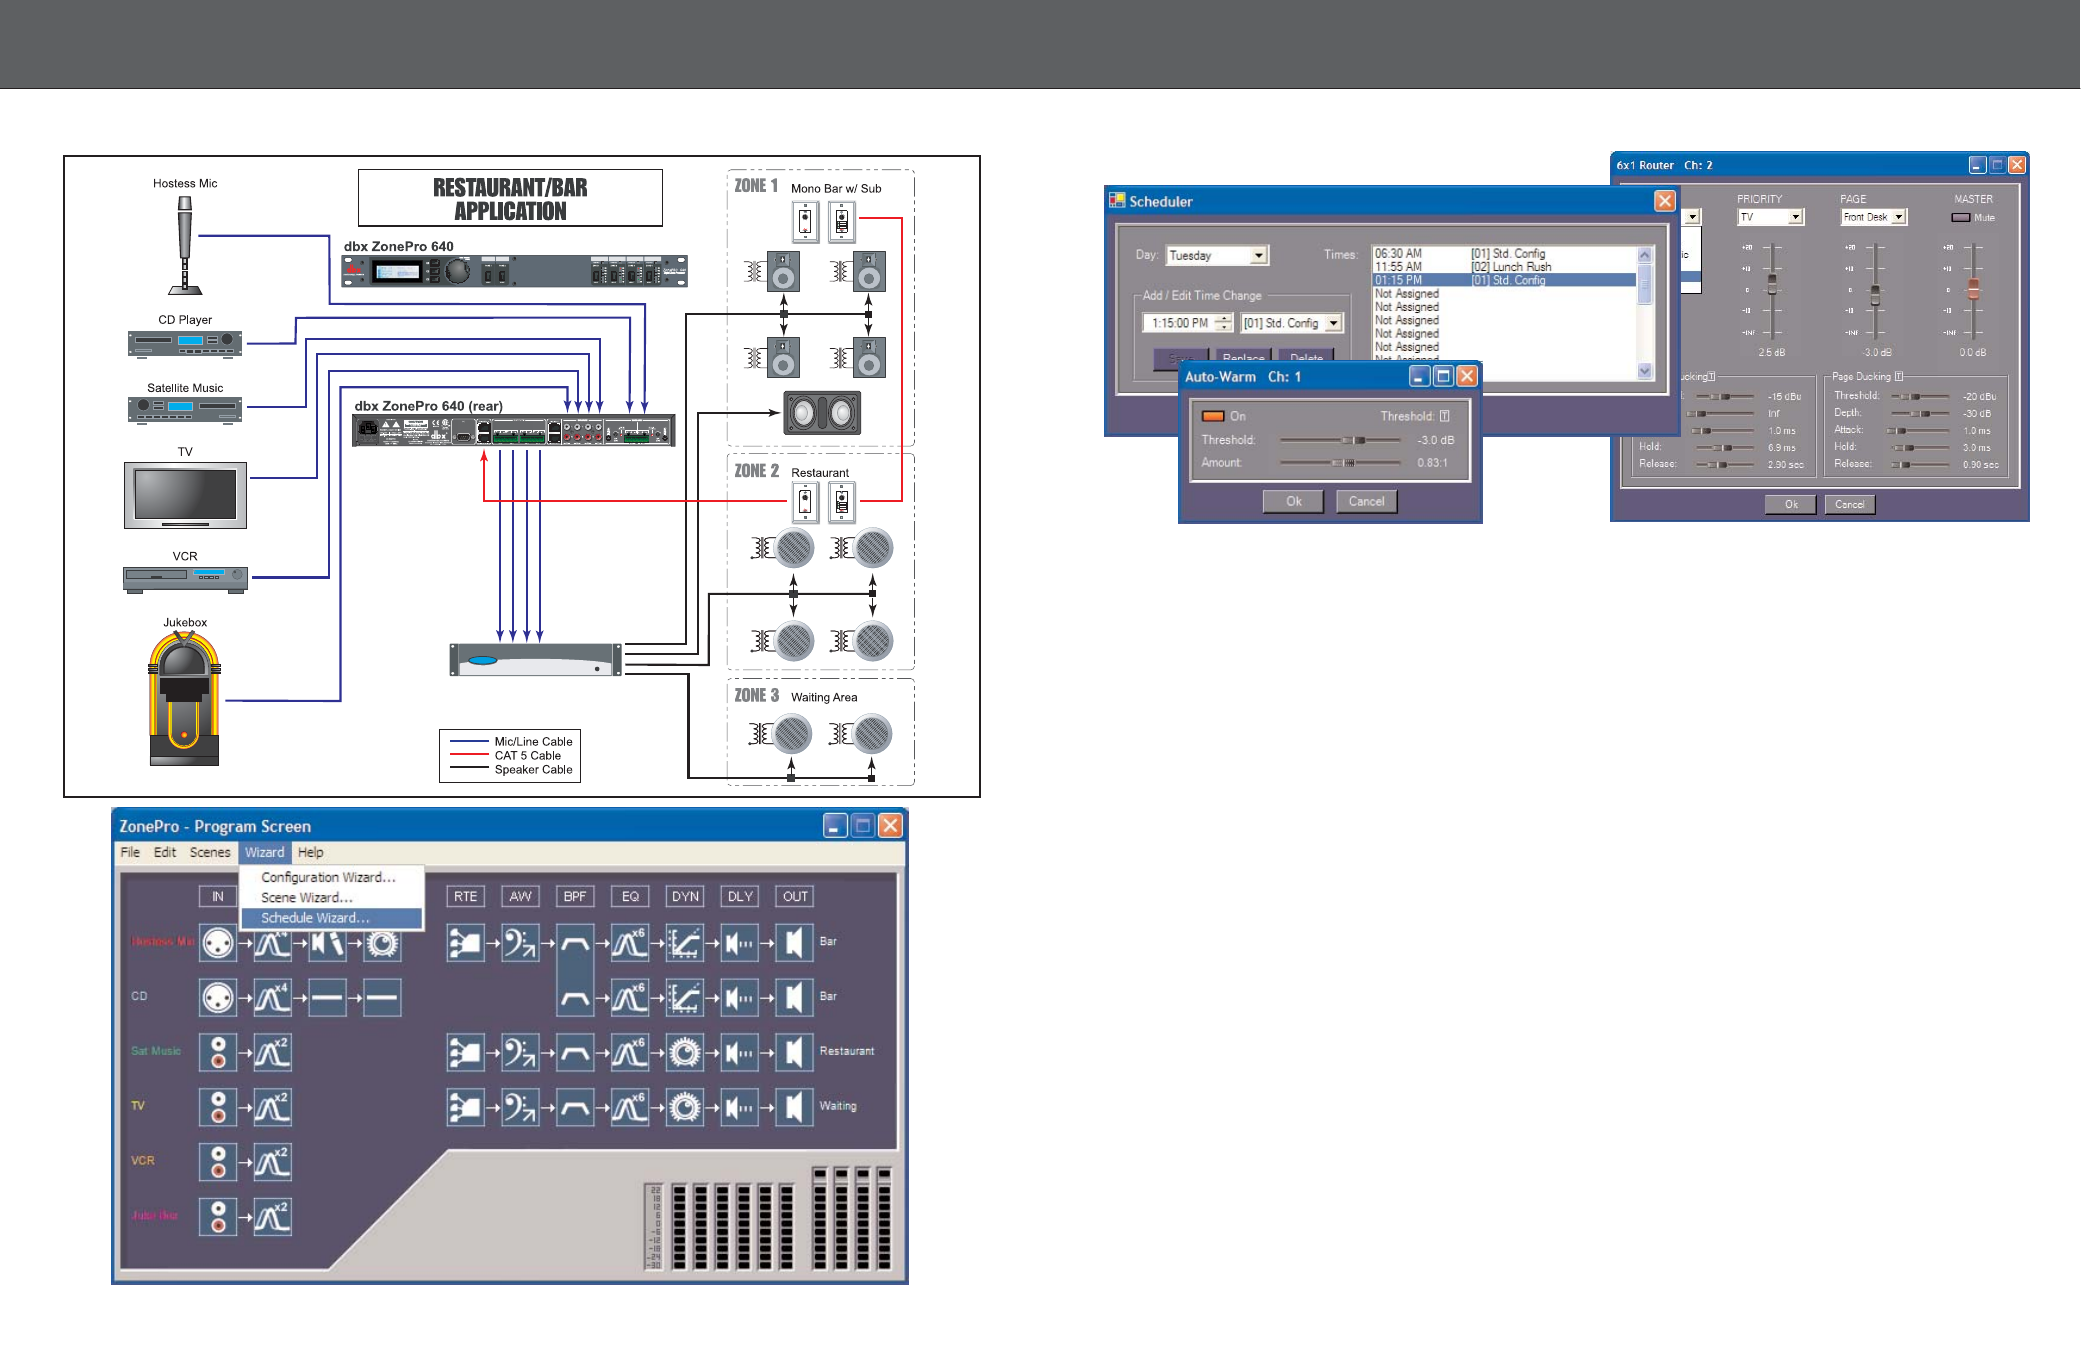The image size is (2081, 1346).
Task: Open Help menu in ZonePro
Action: (311, 853)
